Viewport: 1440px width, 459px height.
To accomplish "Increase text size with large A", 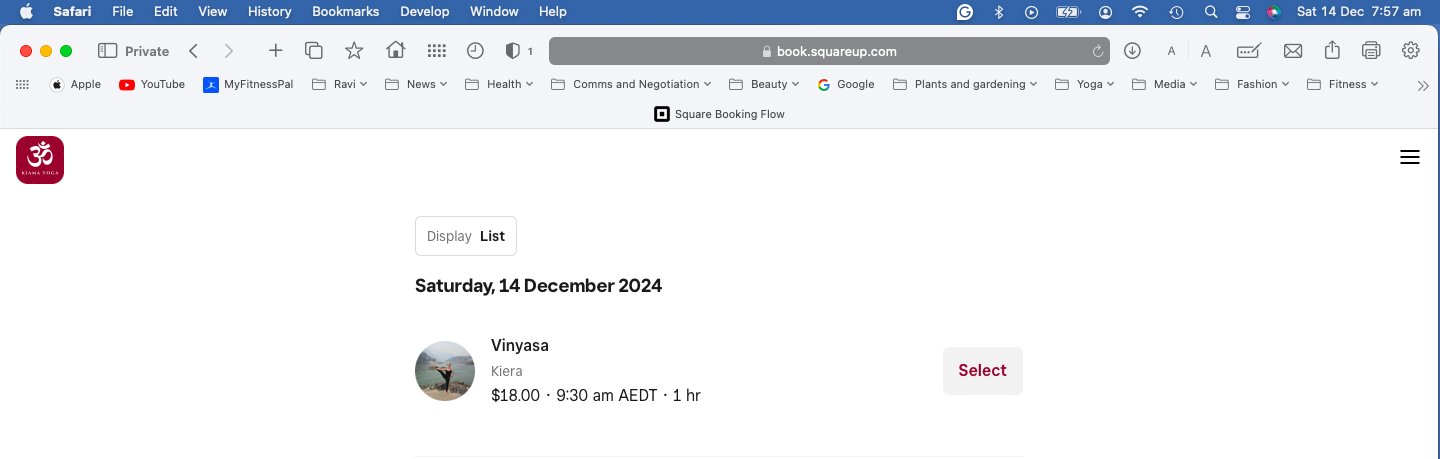I will [1206, 51].
